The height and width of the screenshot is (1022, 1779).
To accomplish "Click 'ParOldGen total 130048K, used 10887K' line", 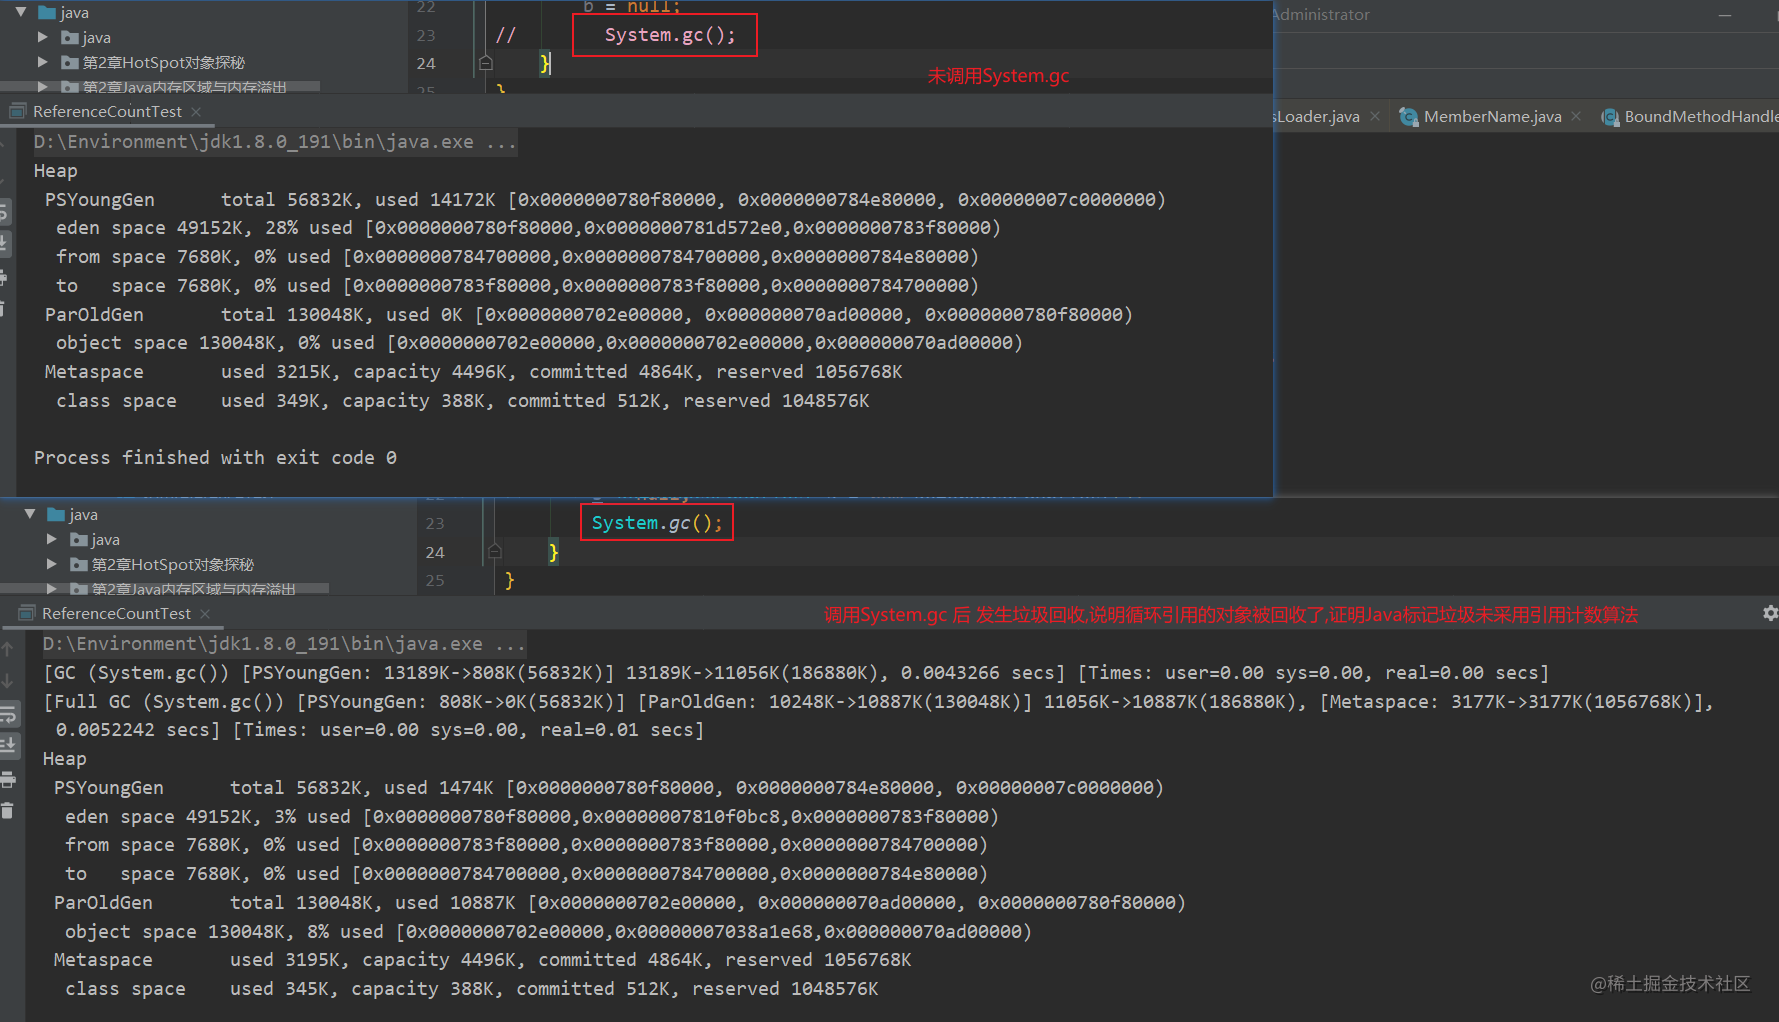I will click(x=620, y=903).
